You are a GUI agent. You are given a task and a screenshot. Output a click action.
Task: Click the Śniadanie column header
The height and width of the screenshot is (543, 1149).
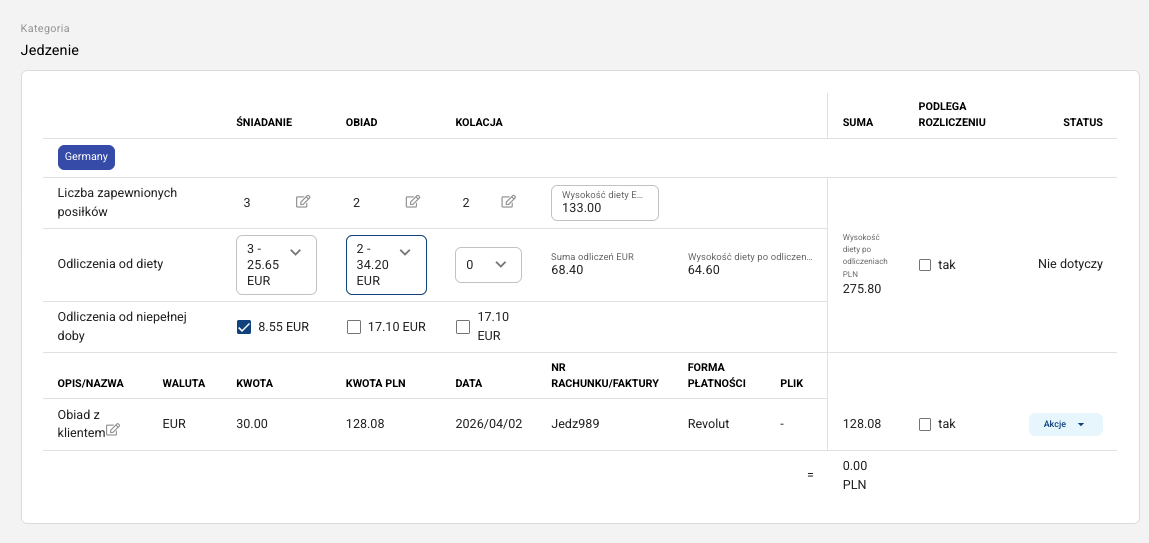pos(264,122)
